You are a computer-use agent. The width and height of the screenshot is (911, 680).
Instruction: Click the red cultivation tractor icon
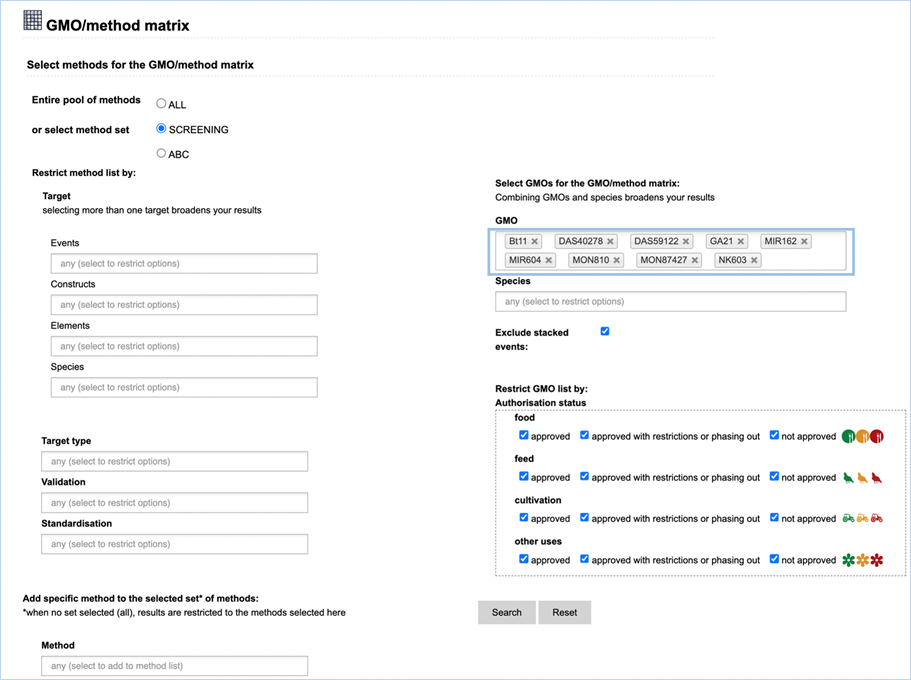[877, 518]
